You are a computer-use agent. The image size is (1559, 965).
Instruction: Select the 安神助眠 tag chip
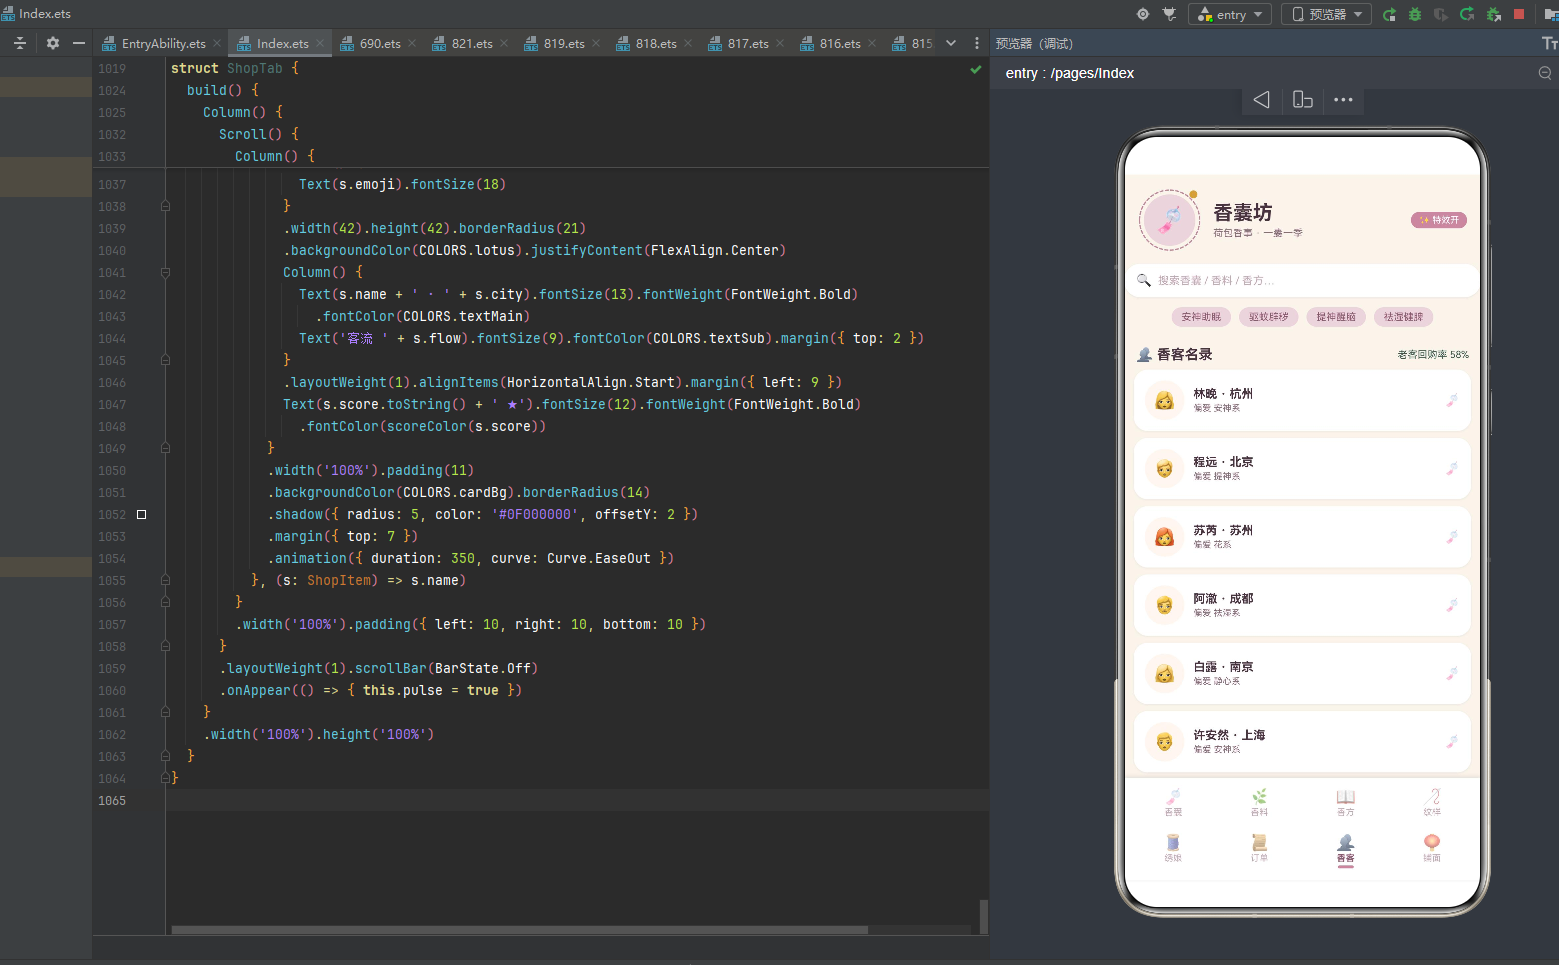coord(1201,317)
